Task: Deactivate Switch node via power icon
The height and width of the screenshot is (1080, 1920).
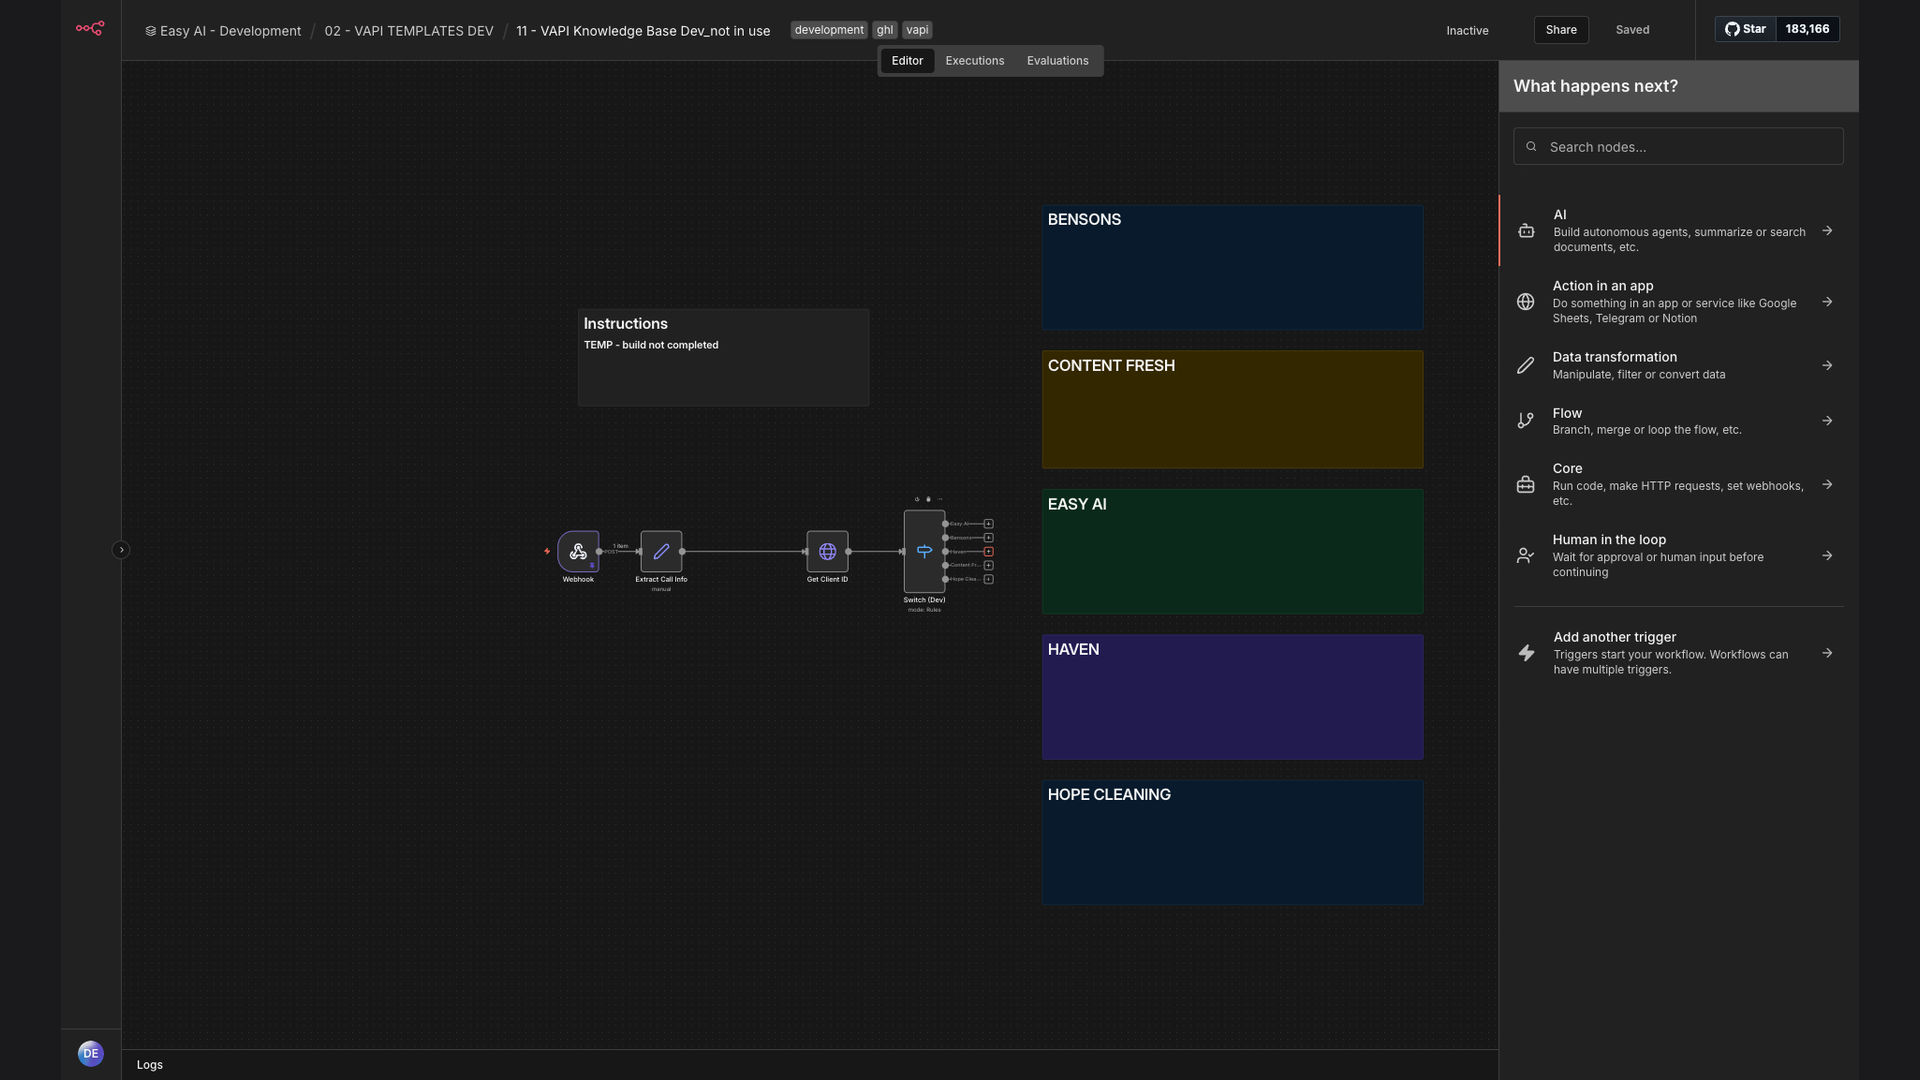Action: [917, 499]
